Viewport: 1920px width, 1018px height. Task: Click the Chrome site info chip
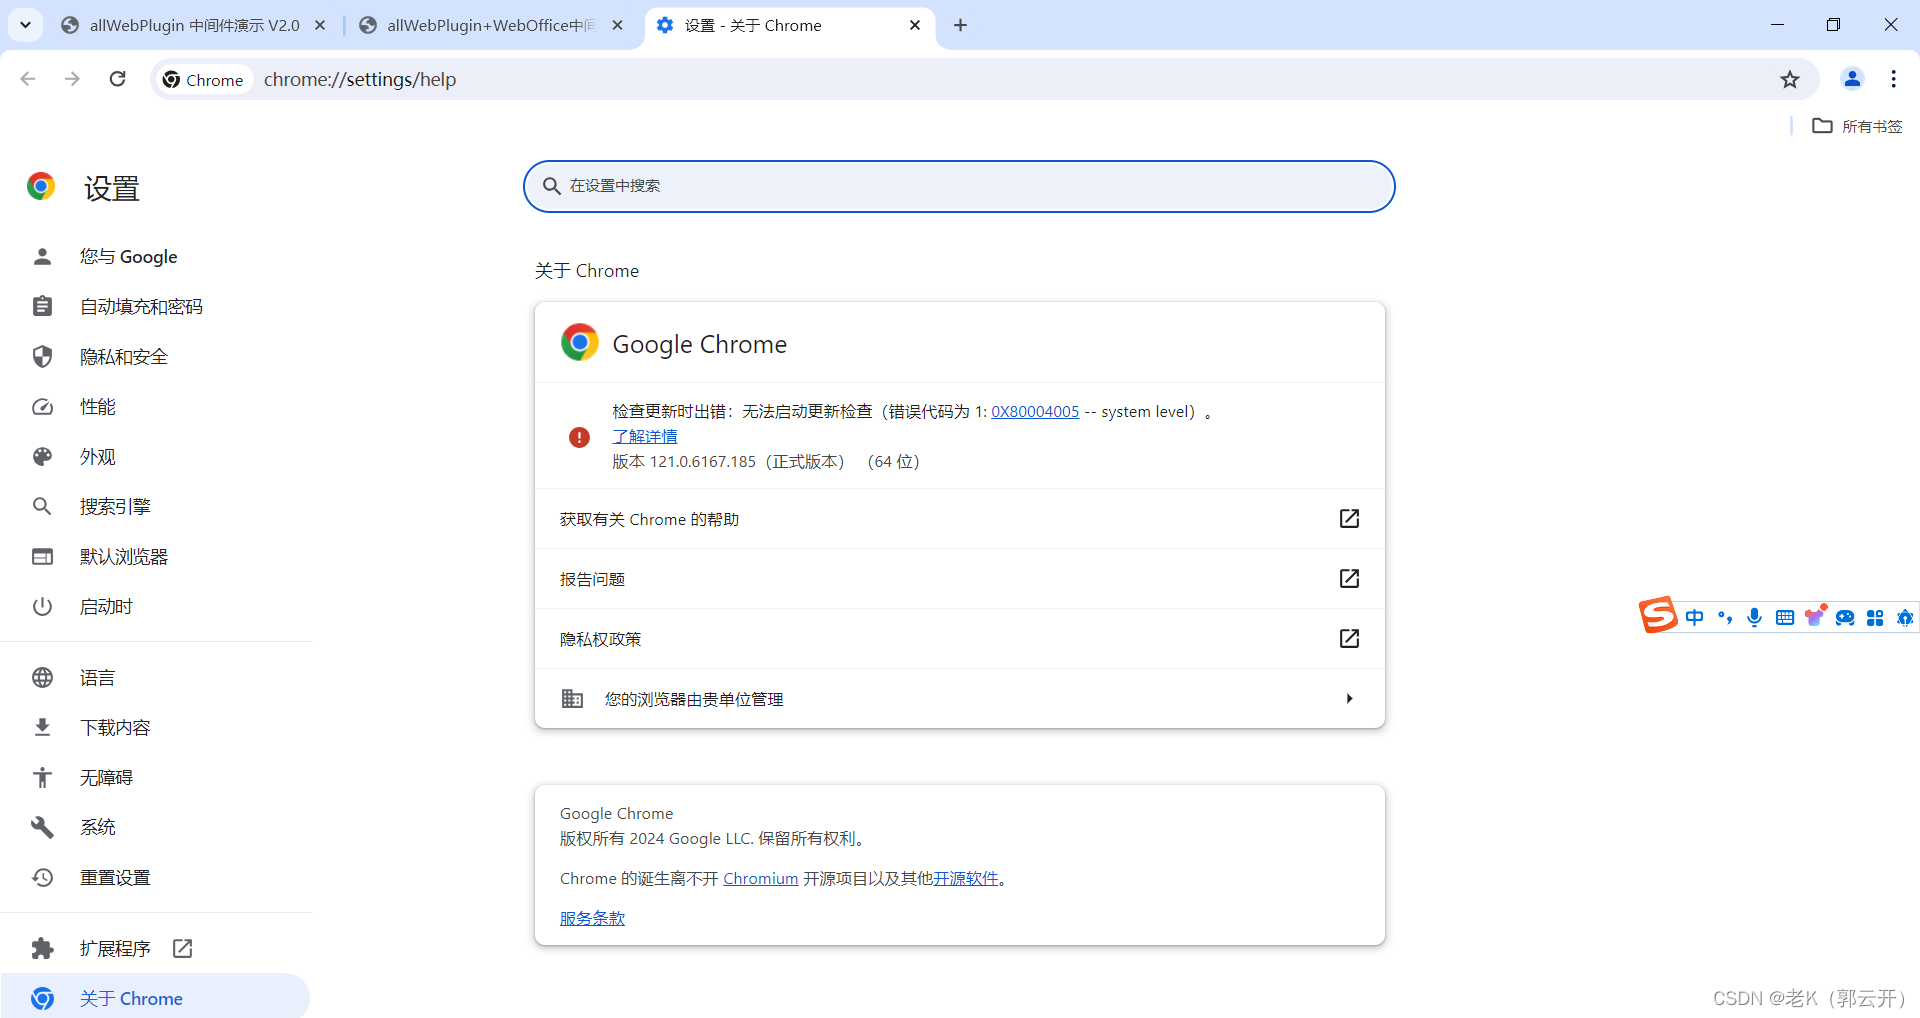pyautogui.click(x=204, y=79)
